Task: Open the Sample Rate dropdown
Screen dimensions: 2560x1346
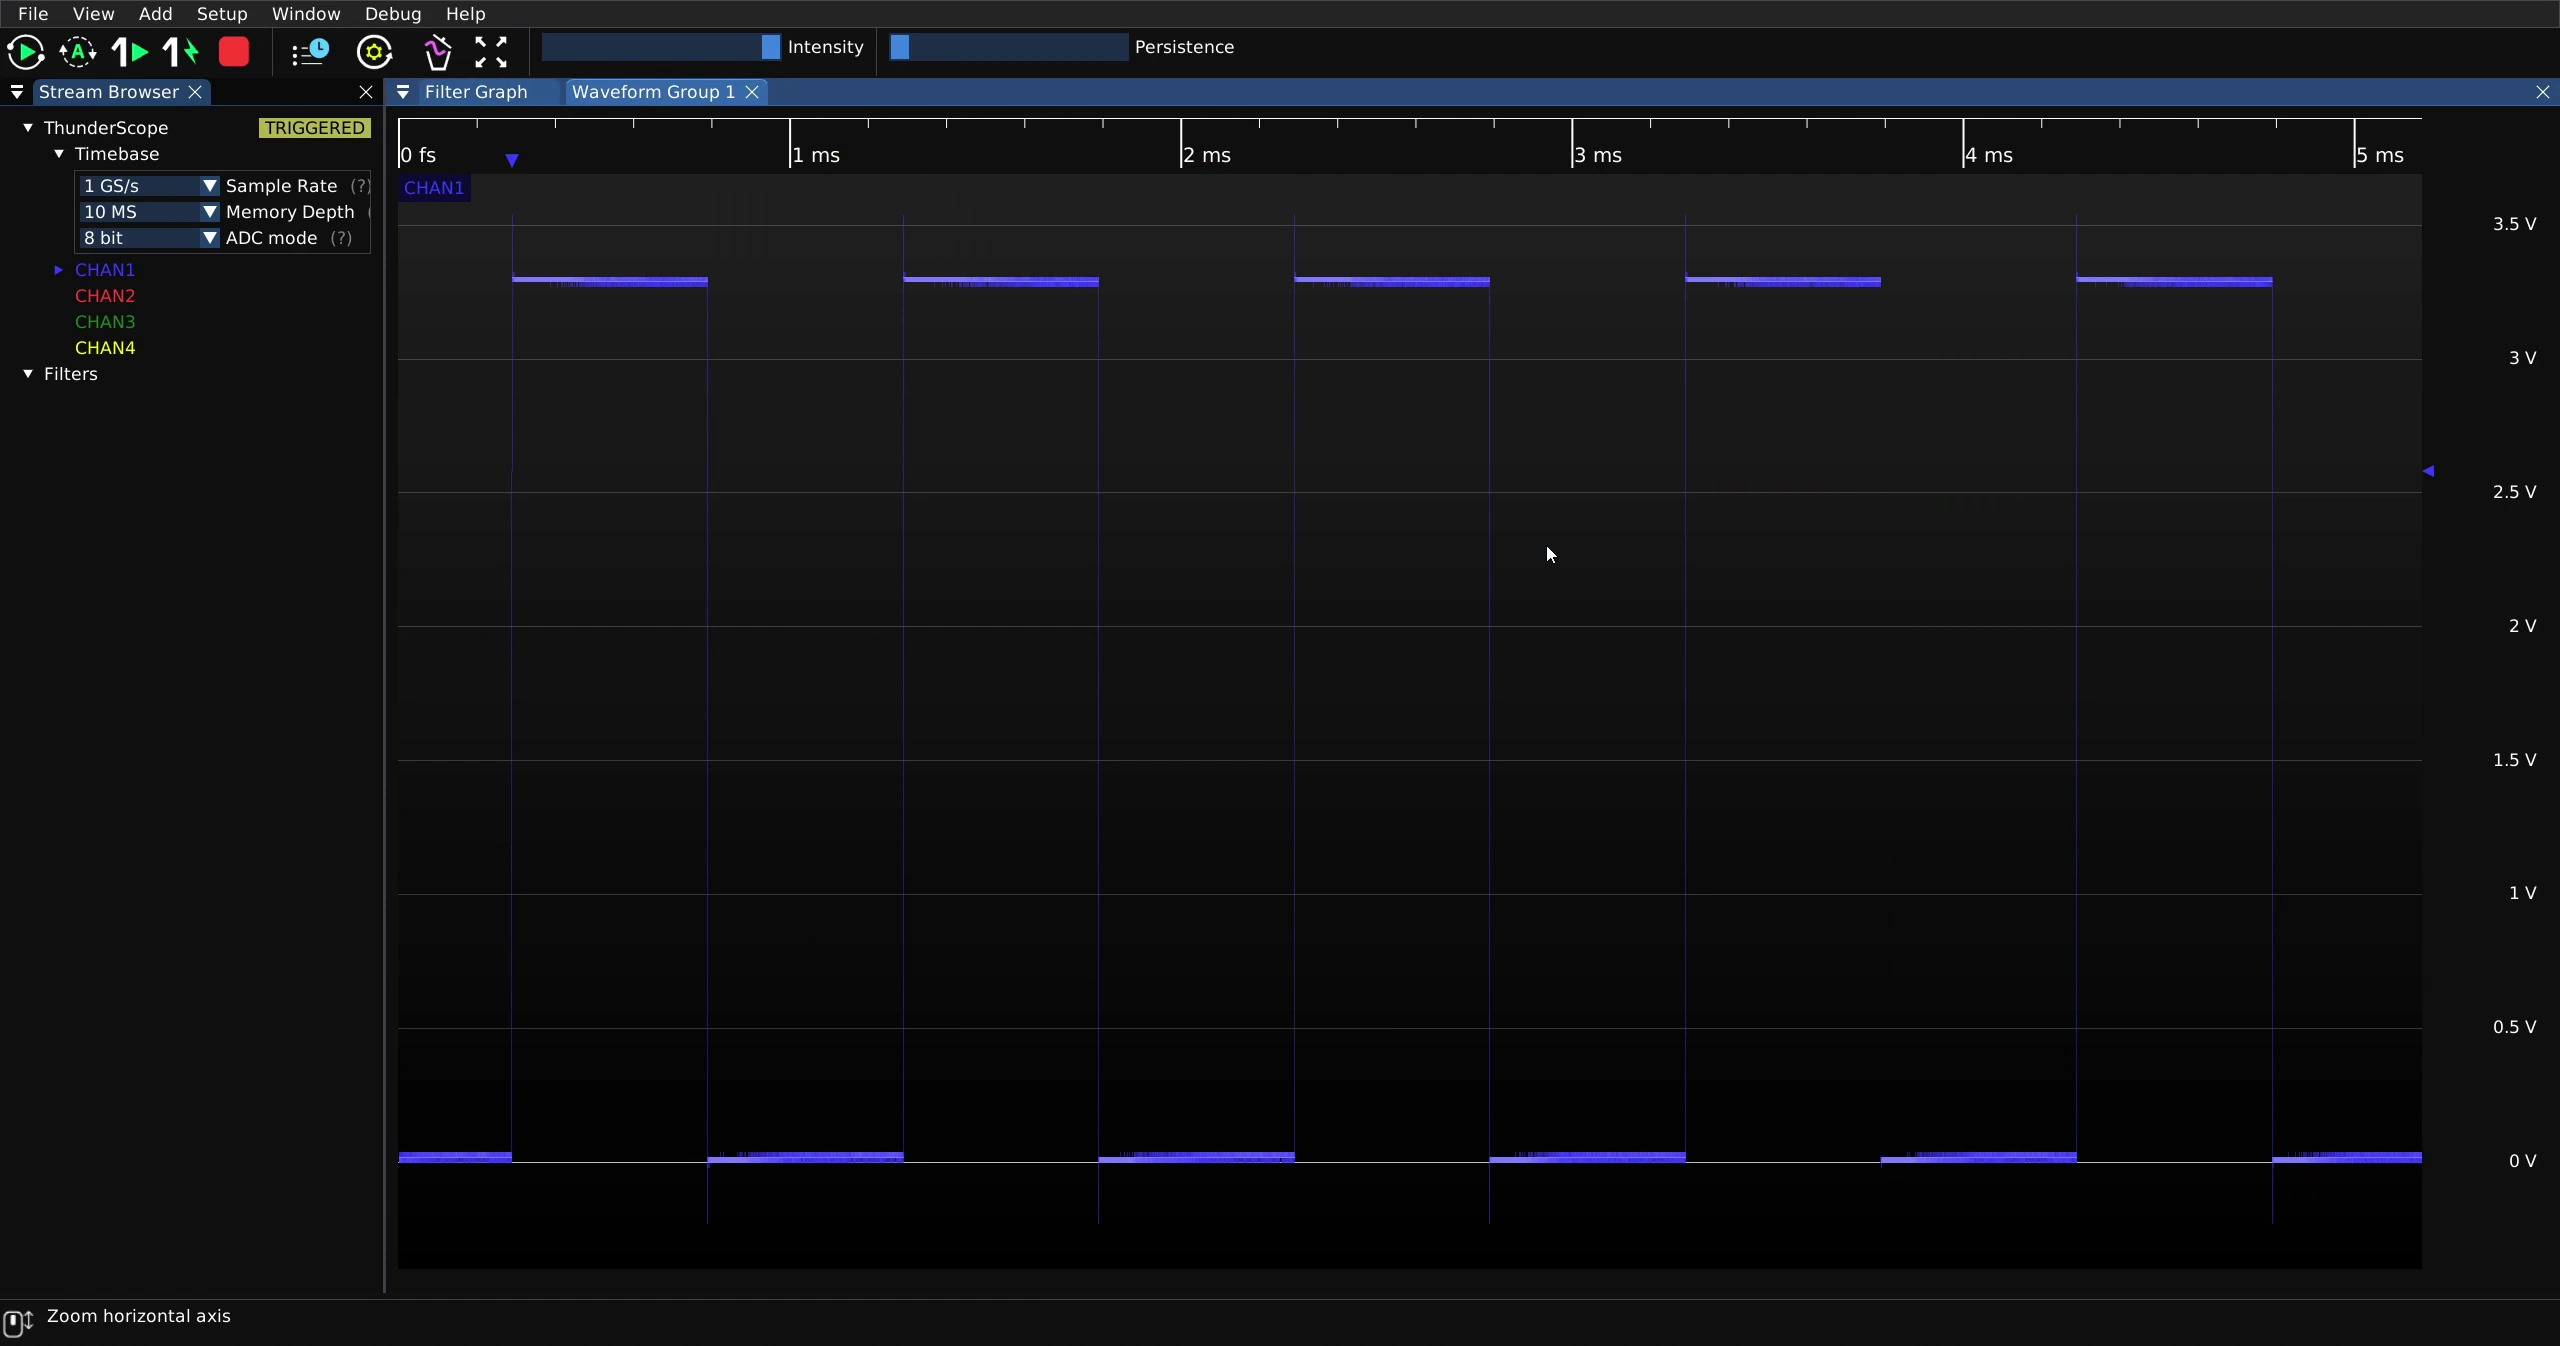Action: point(149,186)
